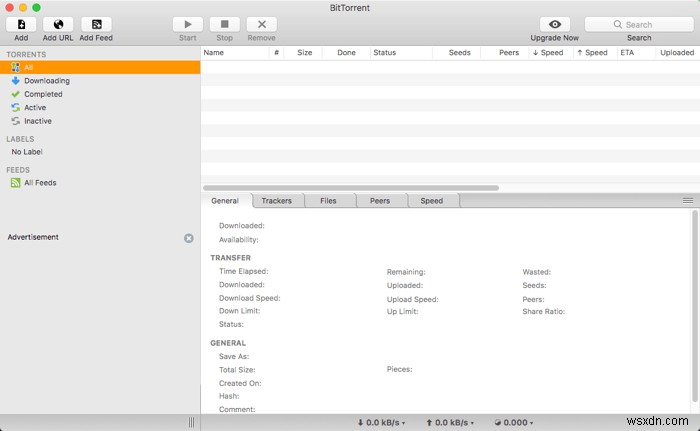Viewport: 700px width, 431px height.
Task: Switch to the Trackers tab
Action: (x=277, y=201)
